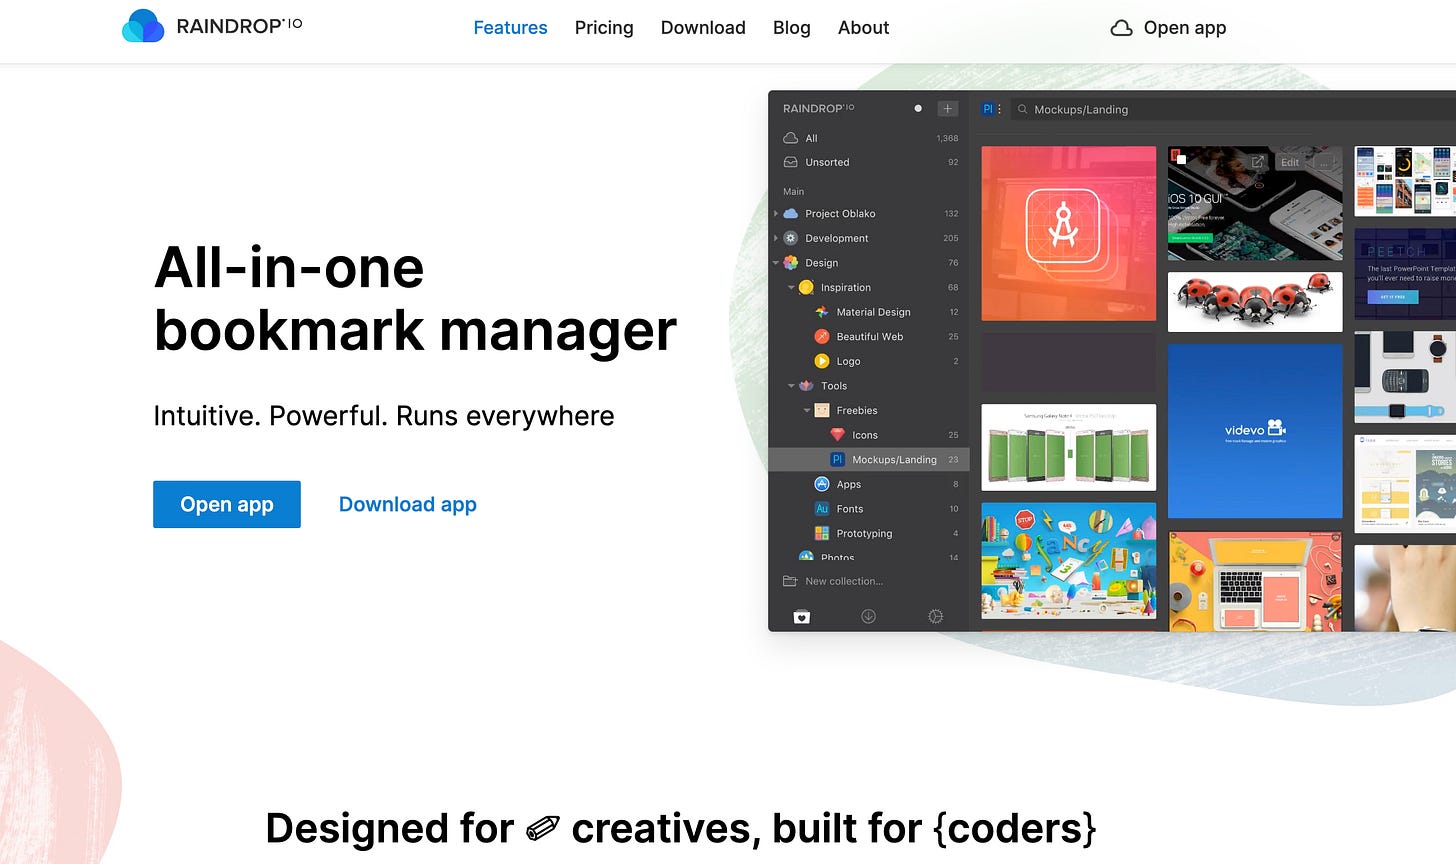Viewport: 1456px width, 864px height.
Task: Click the open-external icon on the iOS 10 GUI card
Action: tap(1258, 162)
